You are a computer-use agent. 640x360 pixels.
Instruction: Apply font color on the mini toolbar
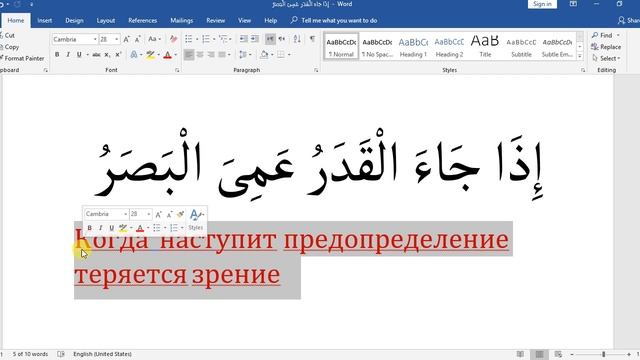click(x=140, y=228)
